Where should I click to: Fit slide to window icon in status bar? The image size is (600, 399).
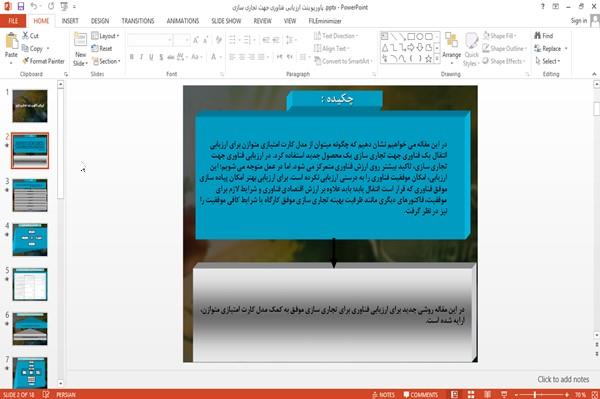pyautogui.click(x=595, y=394)
